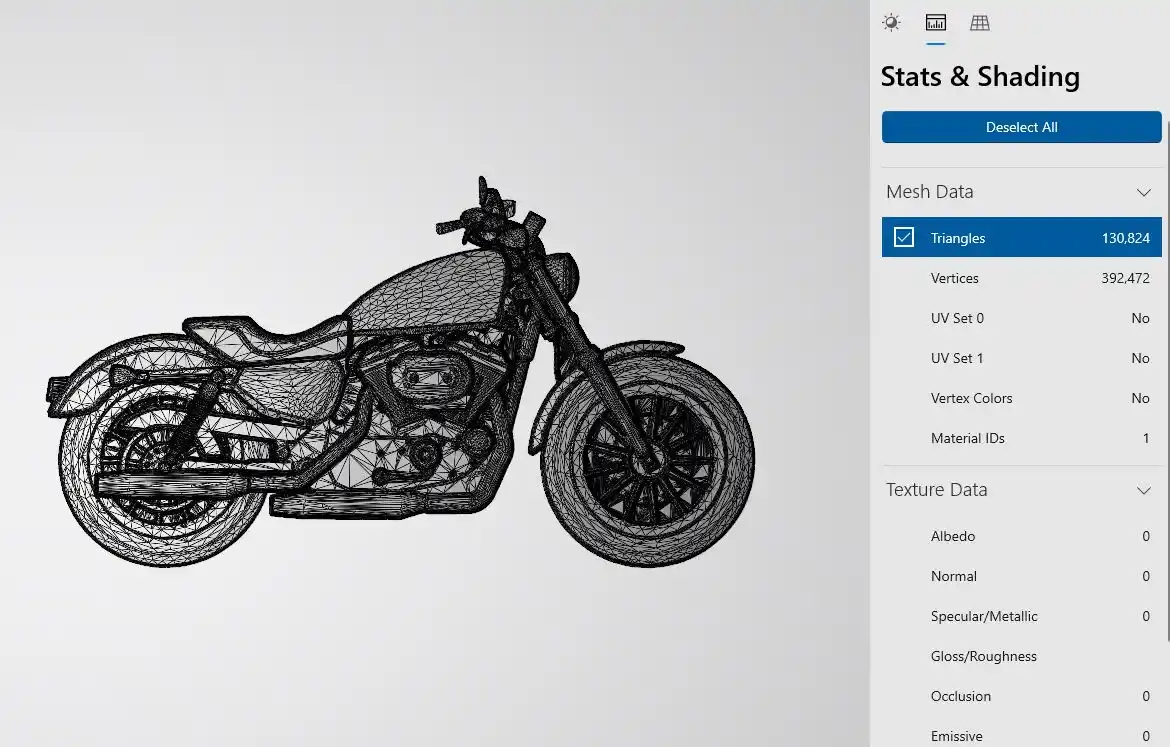This screenshot has width=1170, height=747.
Task: Select the UV Set 0 row
Action: click(1020, 318)
